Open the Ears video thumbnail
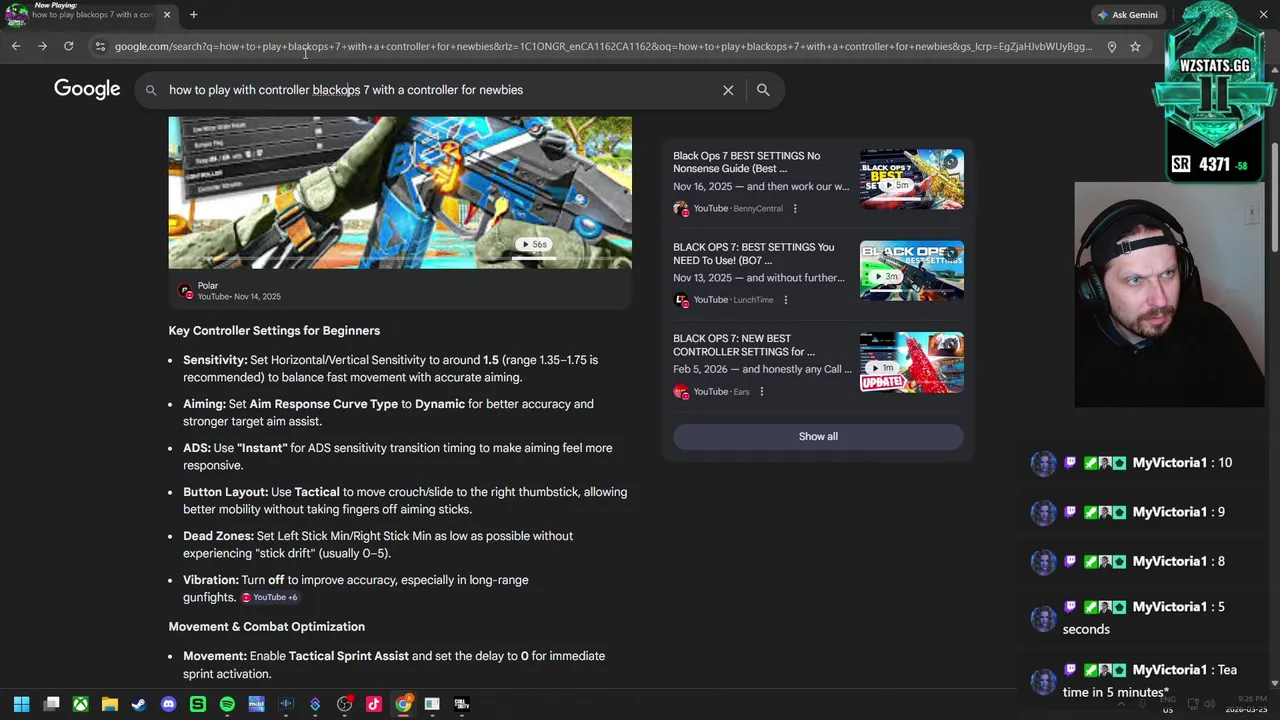This screenshot has height=720, width=1280. pos(911,362)
